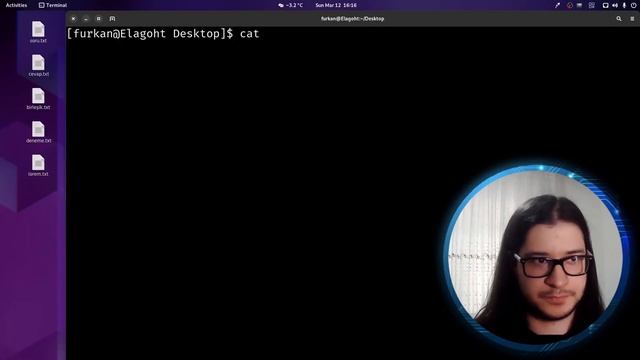Image resolution: width=640 pixels, height=360 pixels.
Task: Open the volume speaker icon in the tray
Action: [615, 5]
